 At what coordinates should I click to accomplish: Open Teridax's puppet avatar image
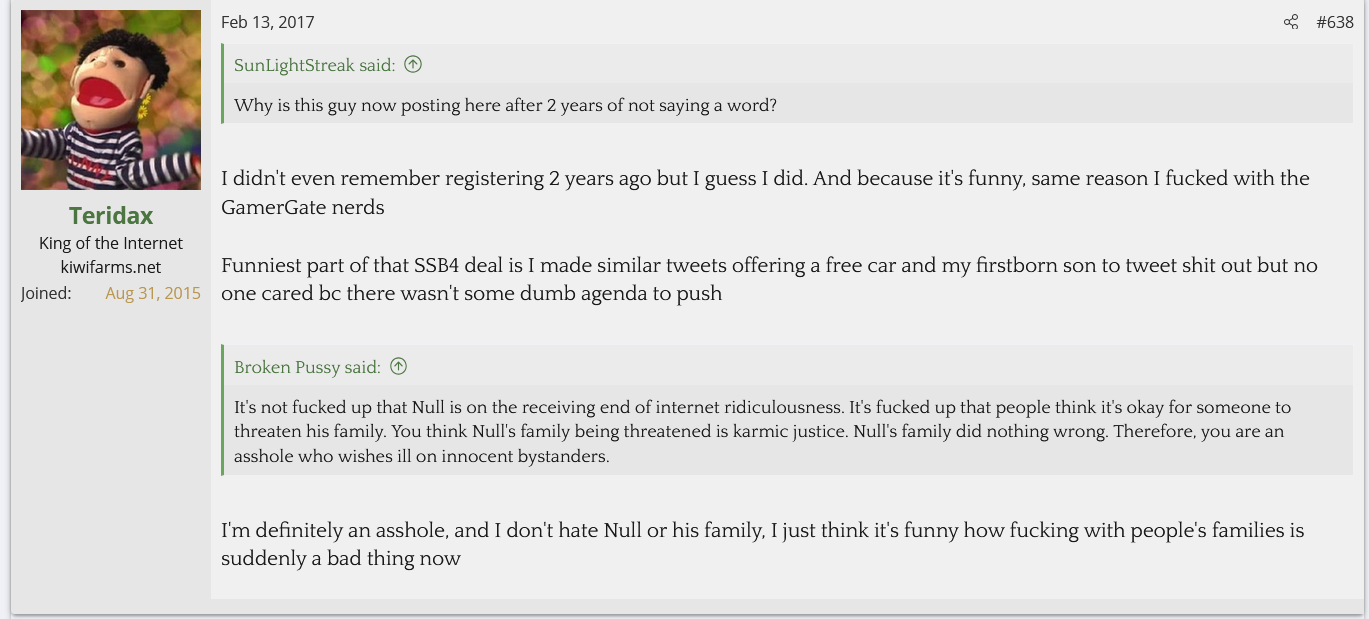pos(111,100)
